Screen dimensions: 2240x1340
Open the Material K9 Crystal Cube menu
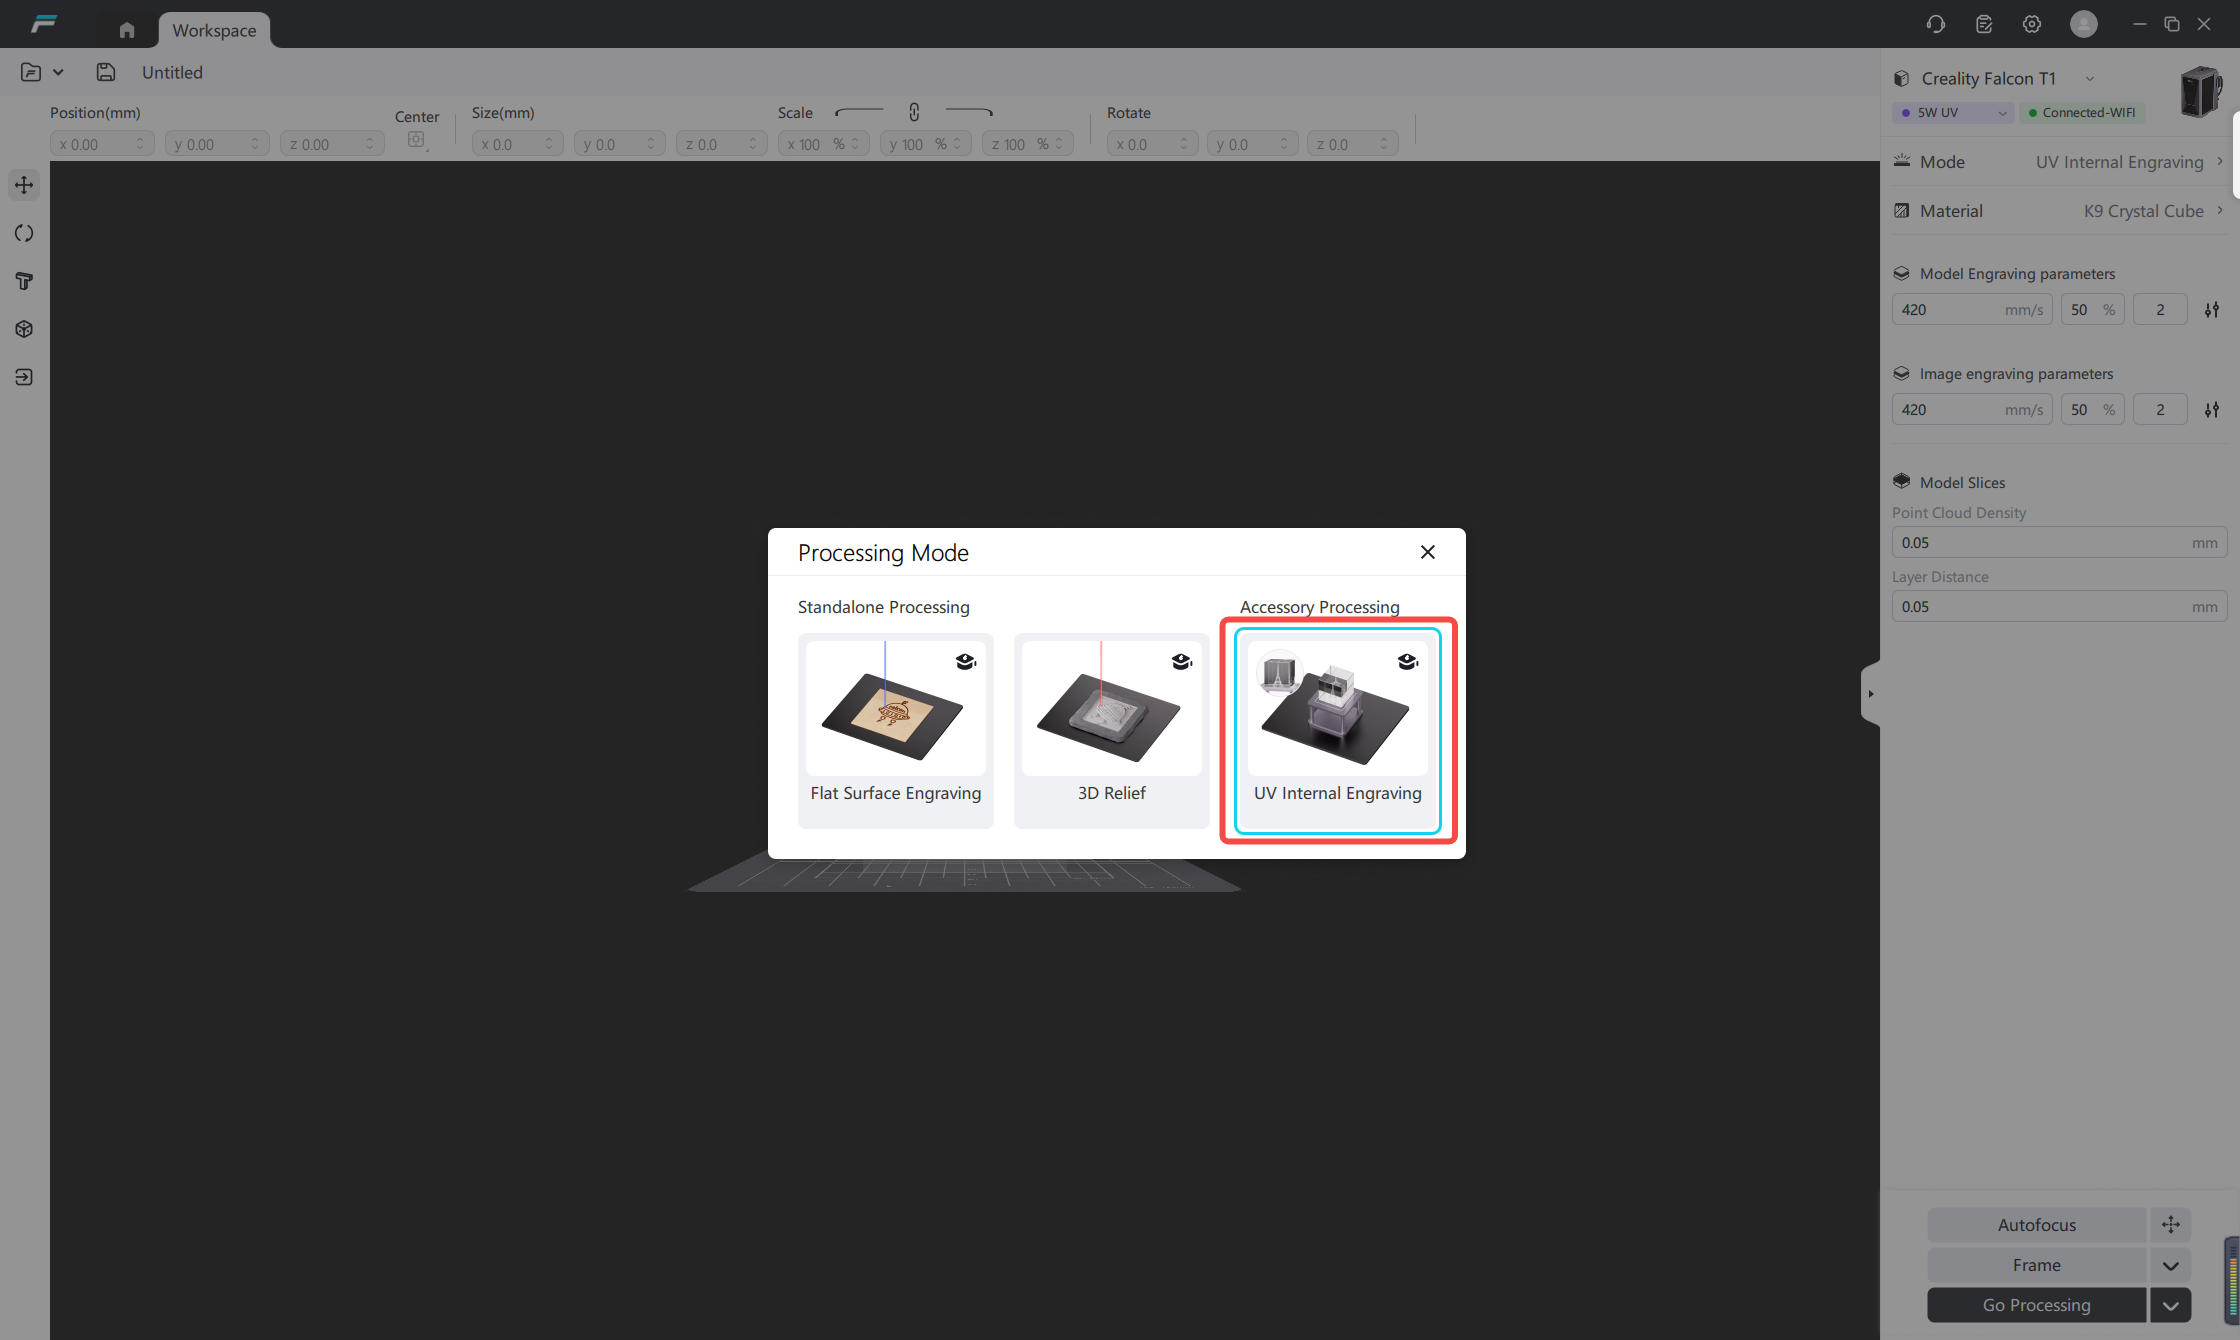2058,211
